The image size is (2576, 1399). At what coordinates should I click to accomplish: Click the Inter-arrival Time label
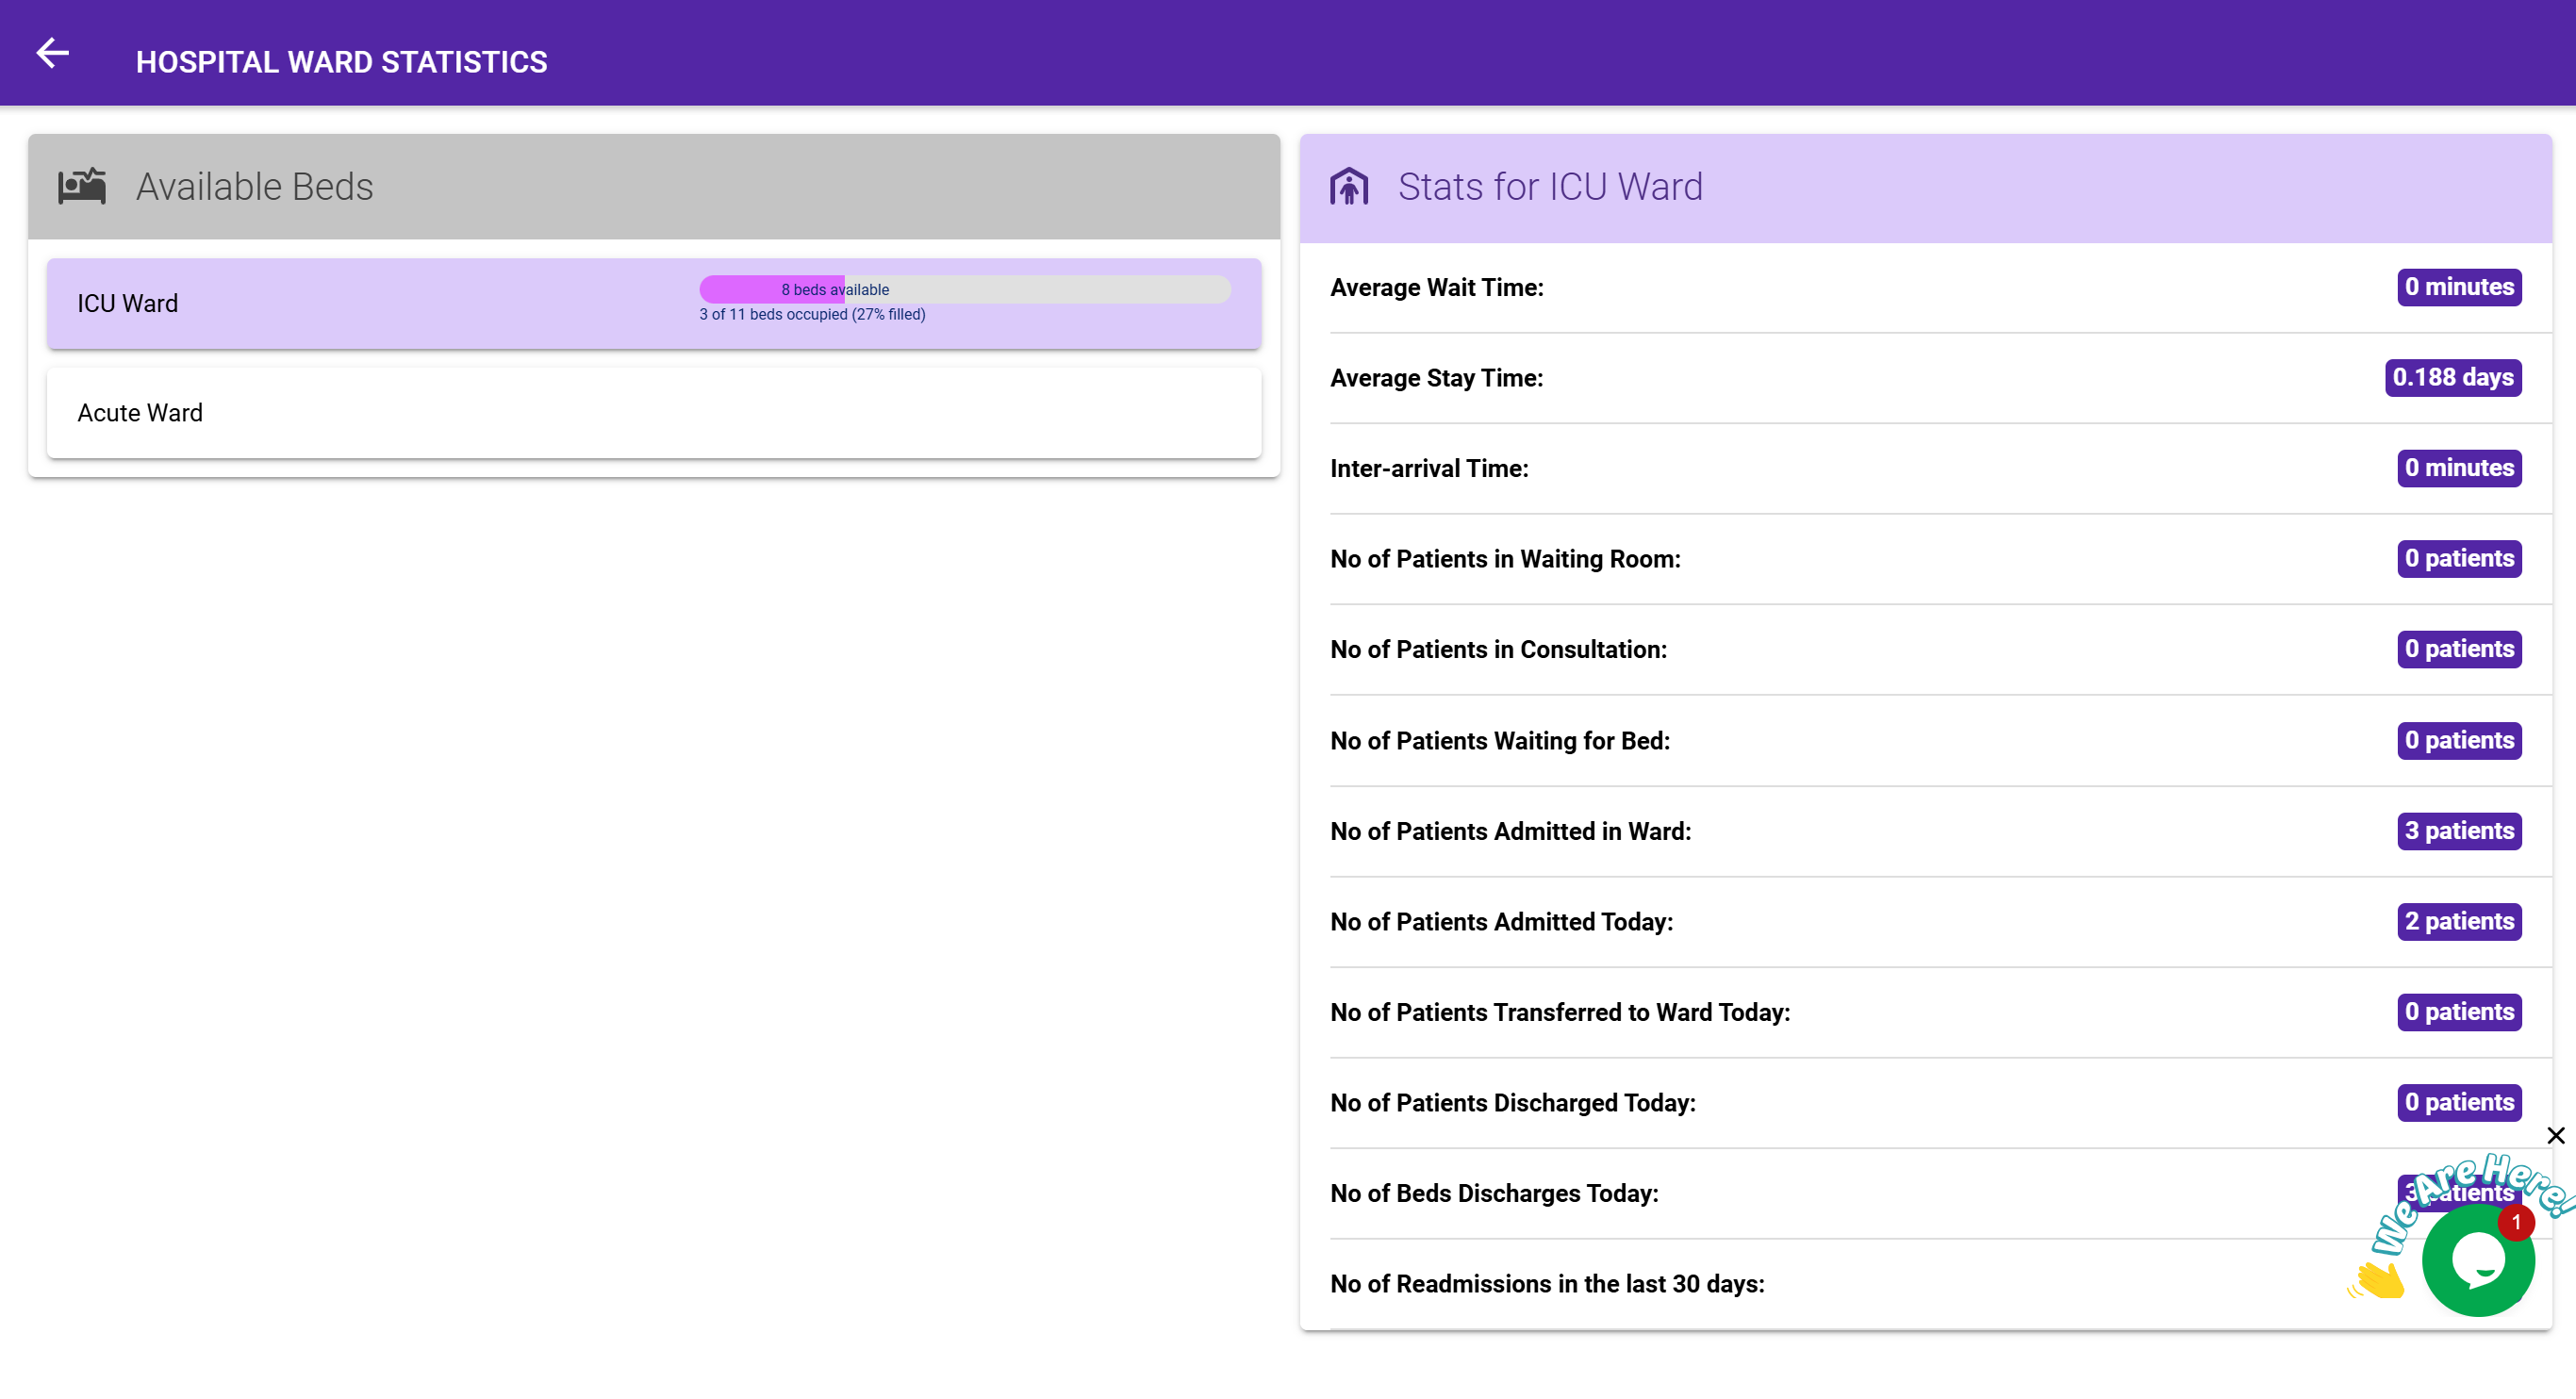click(1429, 469)
